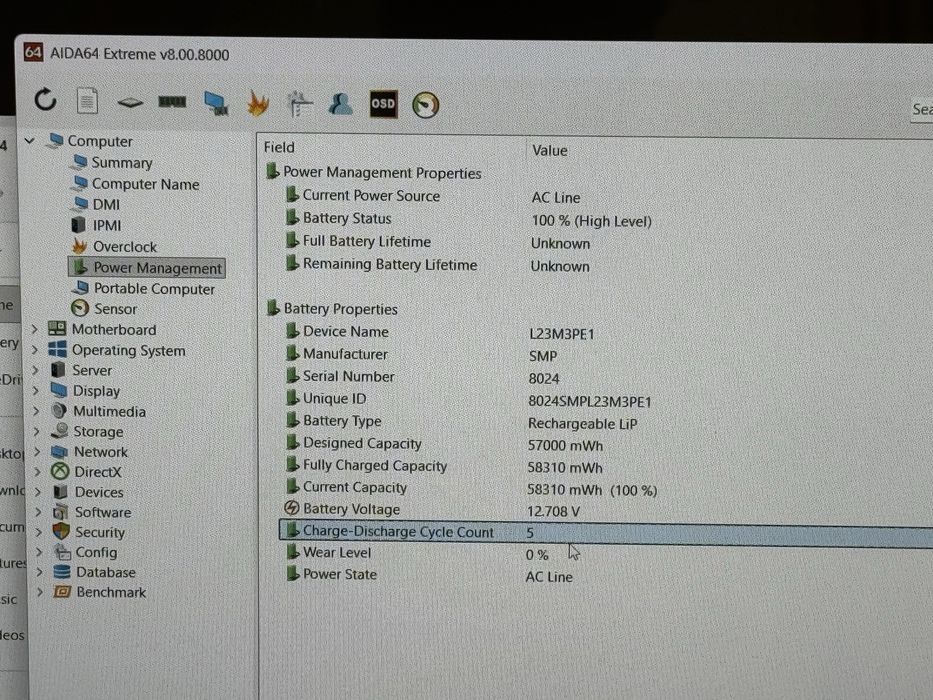Expand the Display tree node
The width and height of the screenshot is (933, 700).
[x=36, y=390]
